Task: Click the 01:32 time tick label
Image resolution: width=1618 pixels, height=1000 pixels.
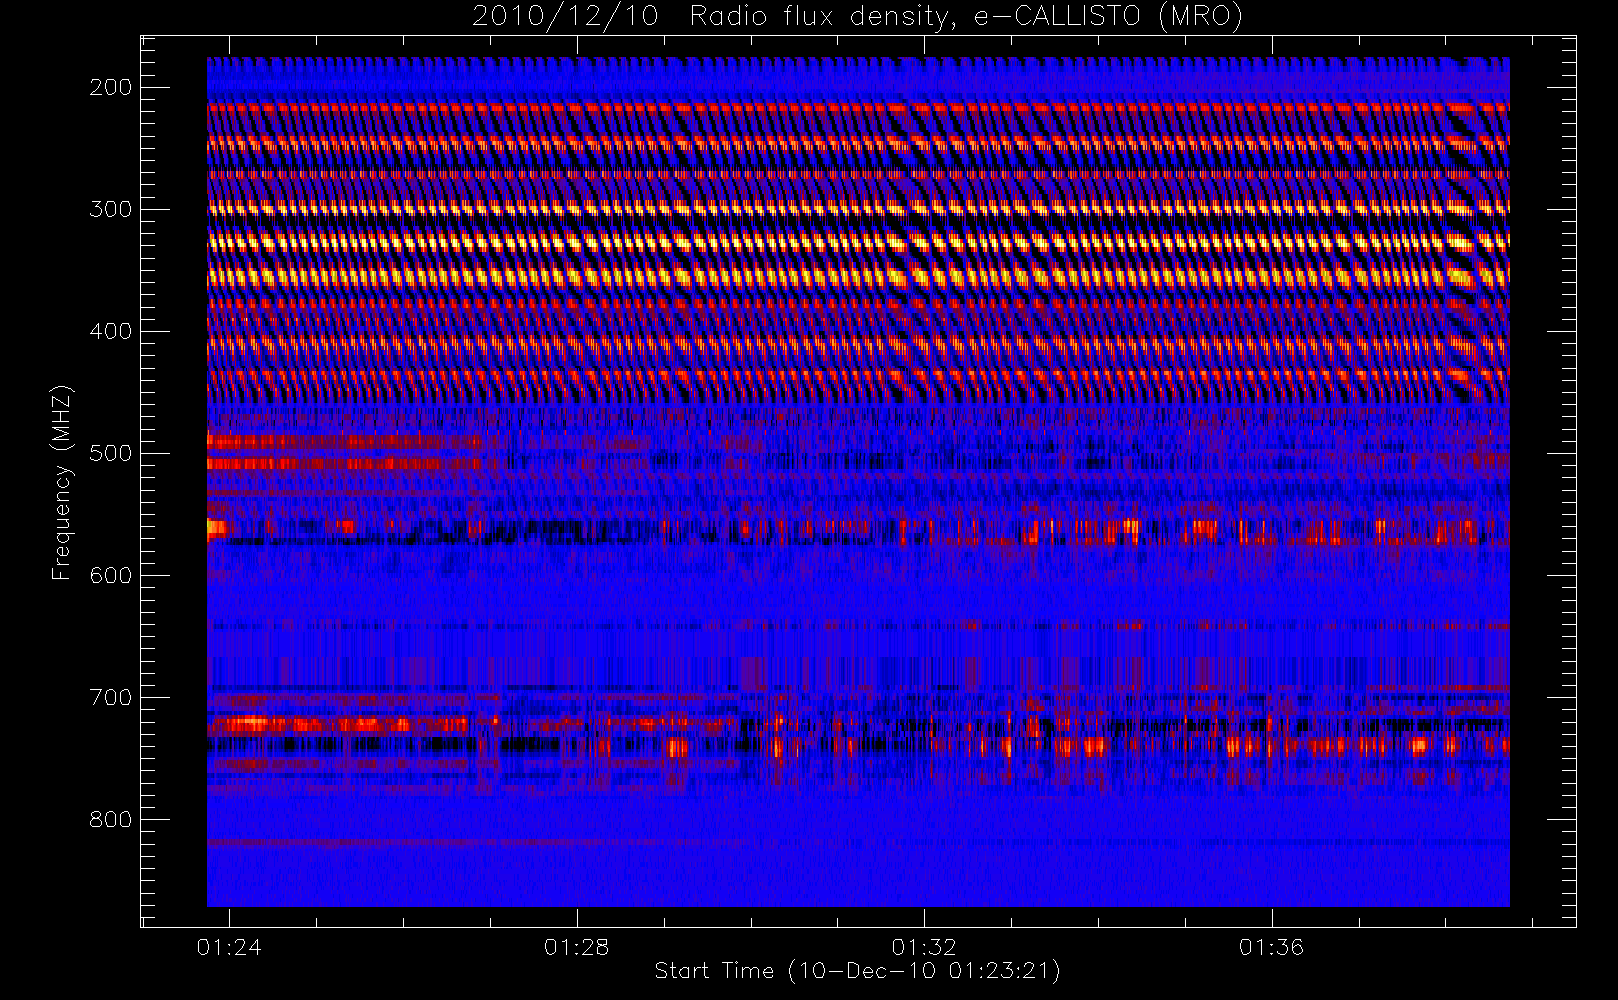Action: (924, 947)
